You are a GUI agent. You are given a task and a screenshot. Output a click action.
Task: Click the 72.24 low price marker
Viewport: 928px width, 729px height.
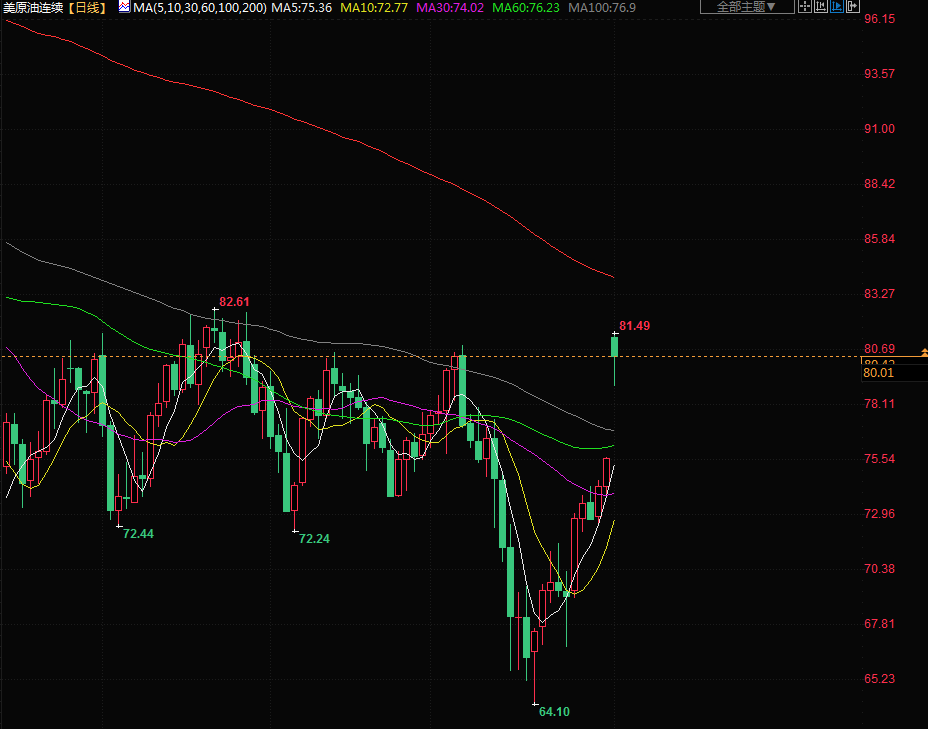point(314,538)
